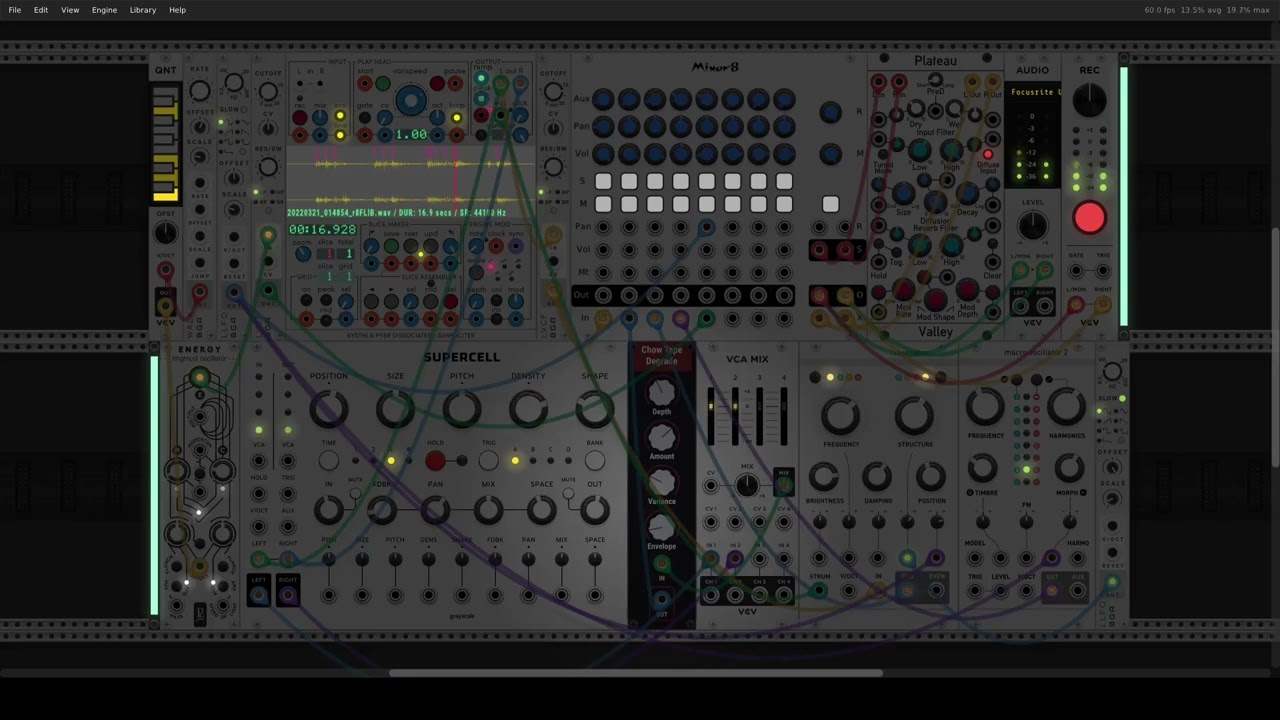The image size is (1280, 720).
Task: Click the Supercell SIZE knob
Action: pos(395,409)
